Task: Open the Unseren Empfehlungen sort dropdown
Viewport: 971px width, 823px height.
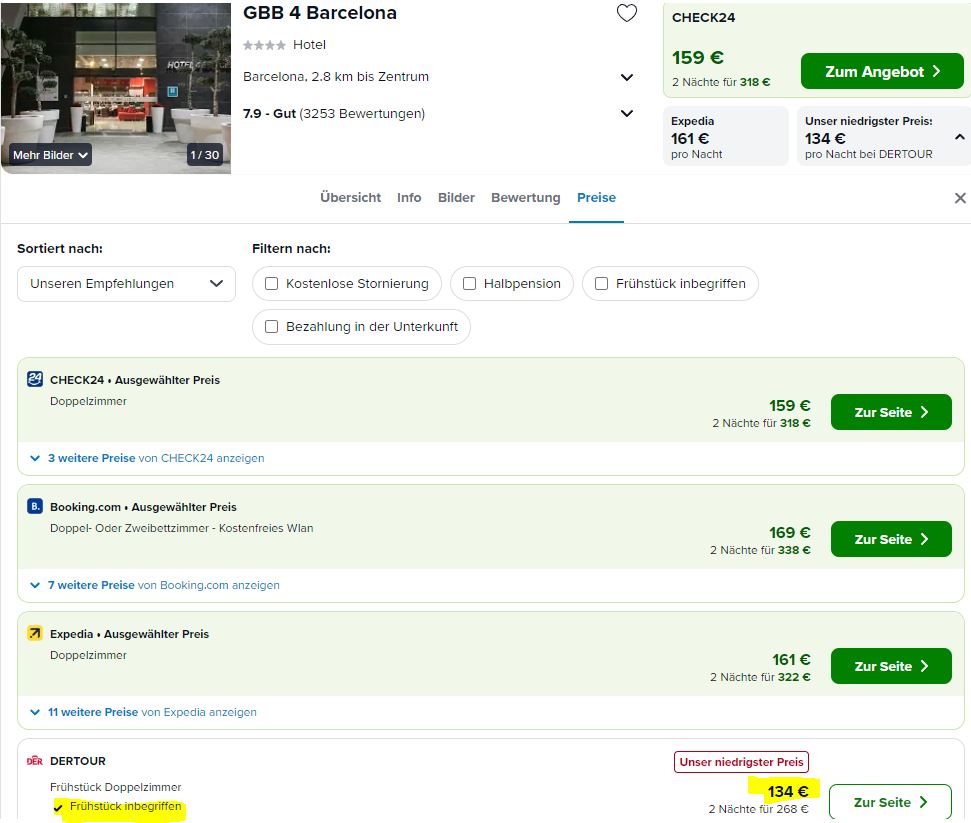Action: coord(126,284)
